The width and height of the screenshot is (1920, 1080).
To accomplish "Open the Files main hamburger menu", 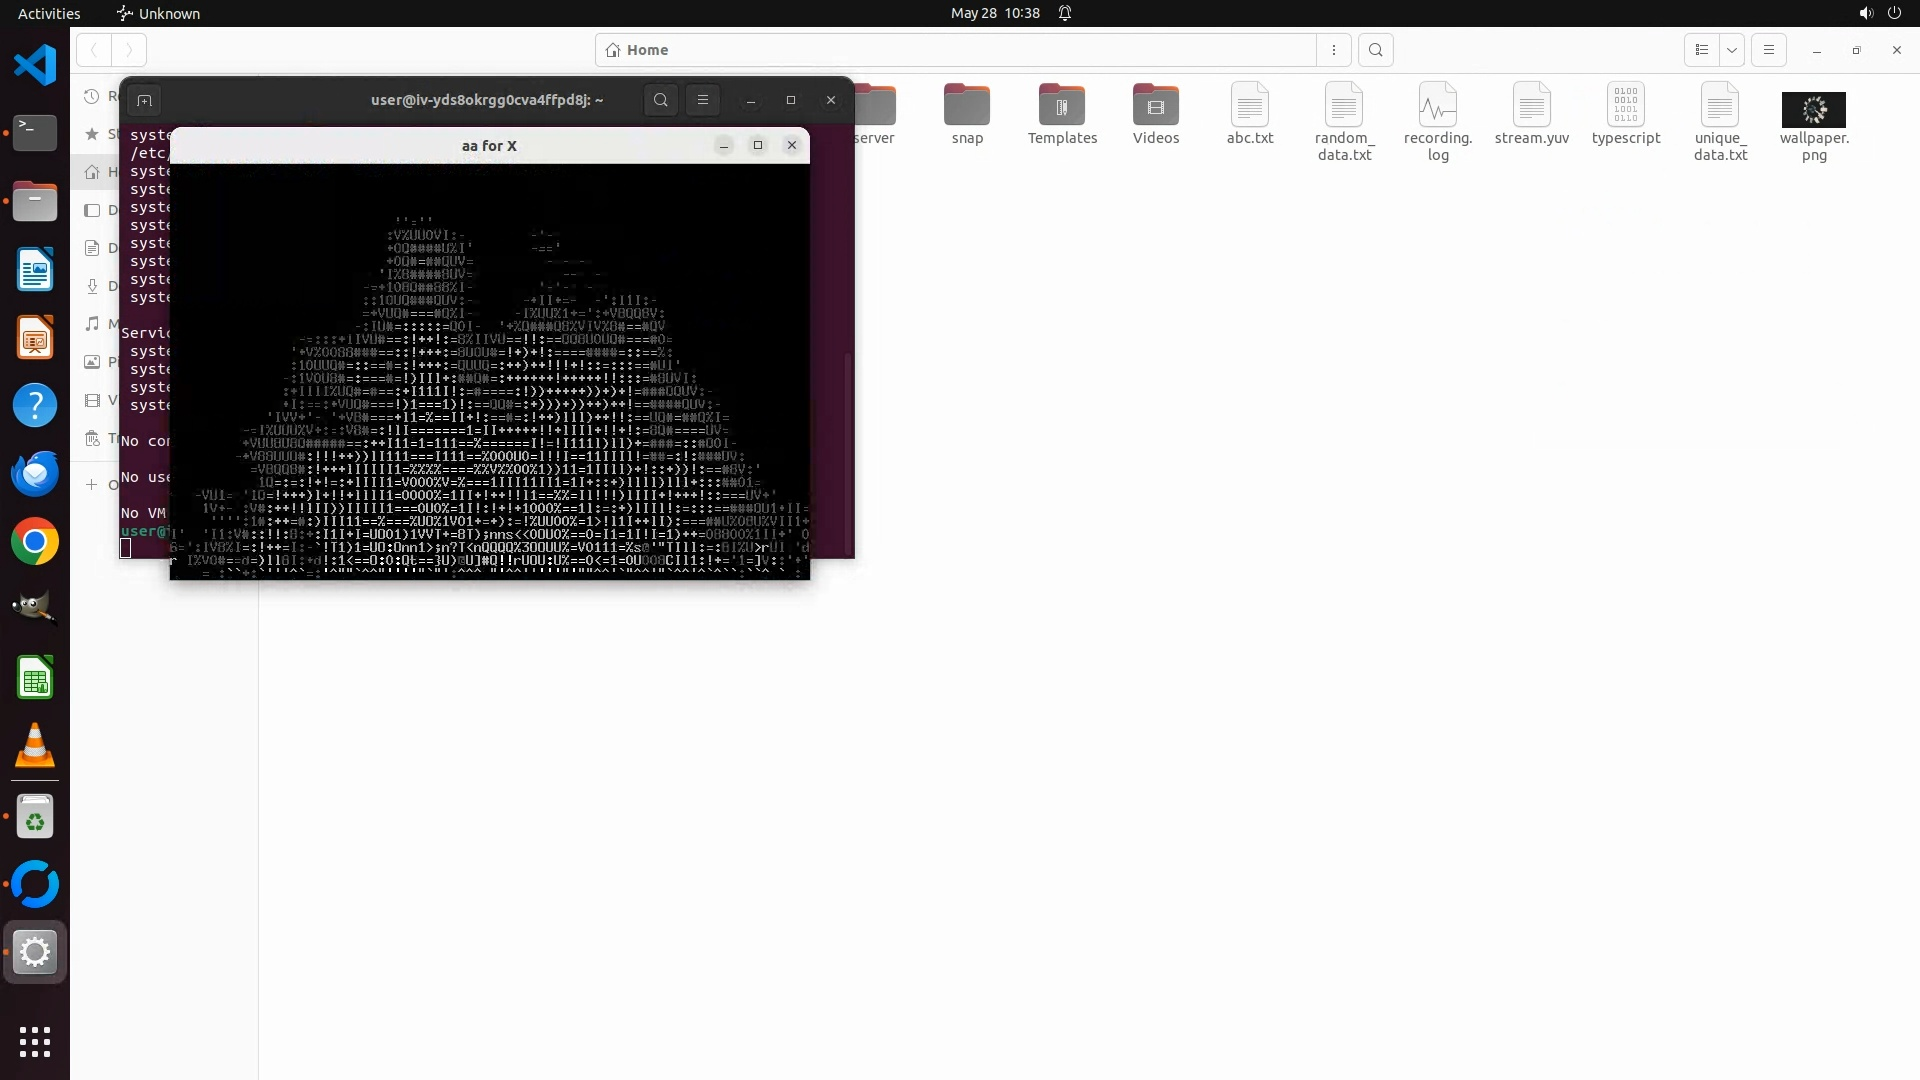I will (1769, 50).
